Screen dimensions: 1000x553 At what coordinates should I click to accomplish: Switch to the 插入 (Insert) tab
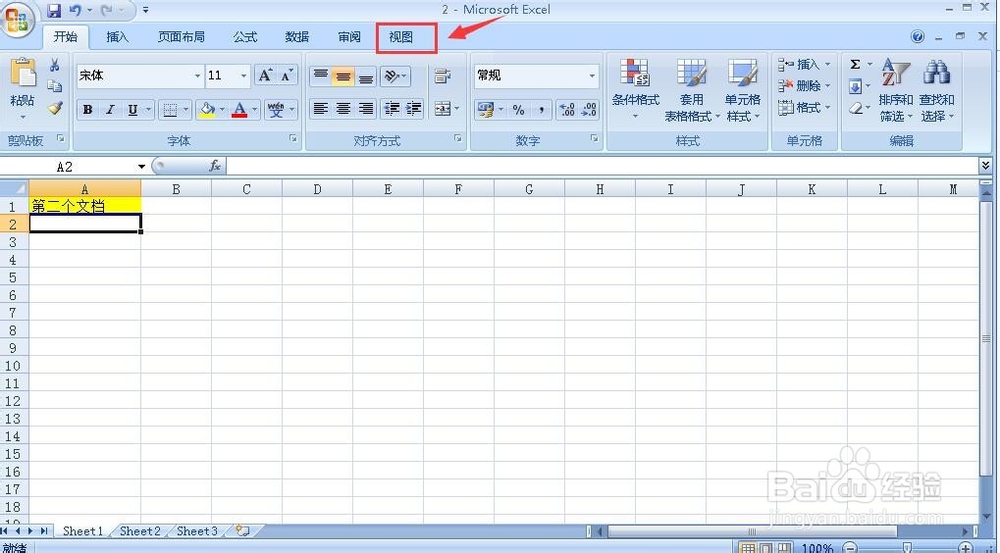click(x=117, y=37)
